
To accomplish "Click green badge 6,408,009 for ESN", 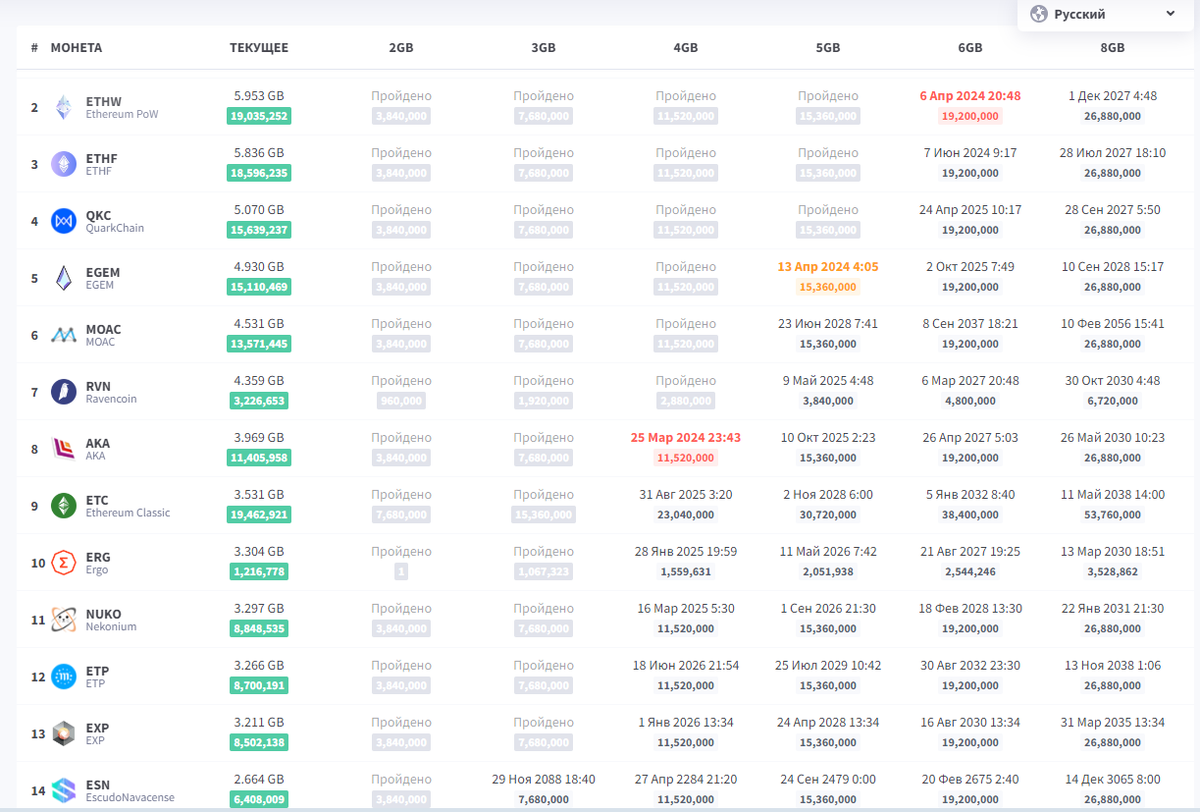I will tap(259, 800).
